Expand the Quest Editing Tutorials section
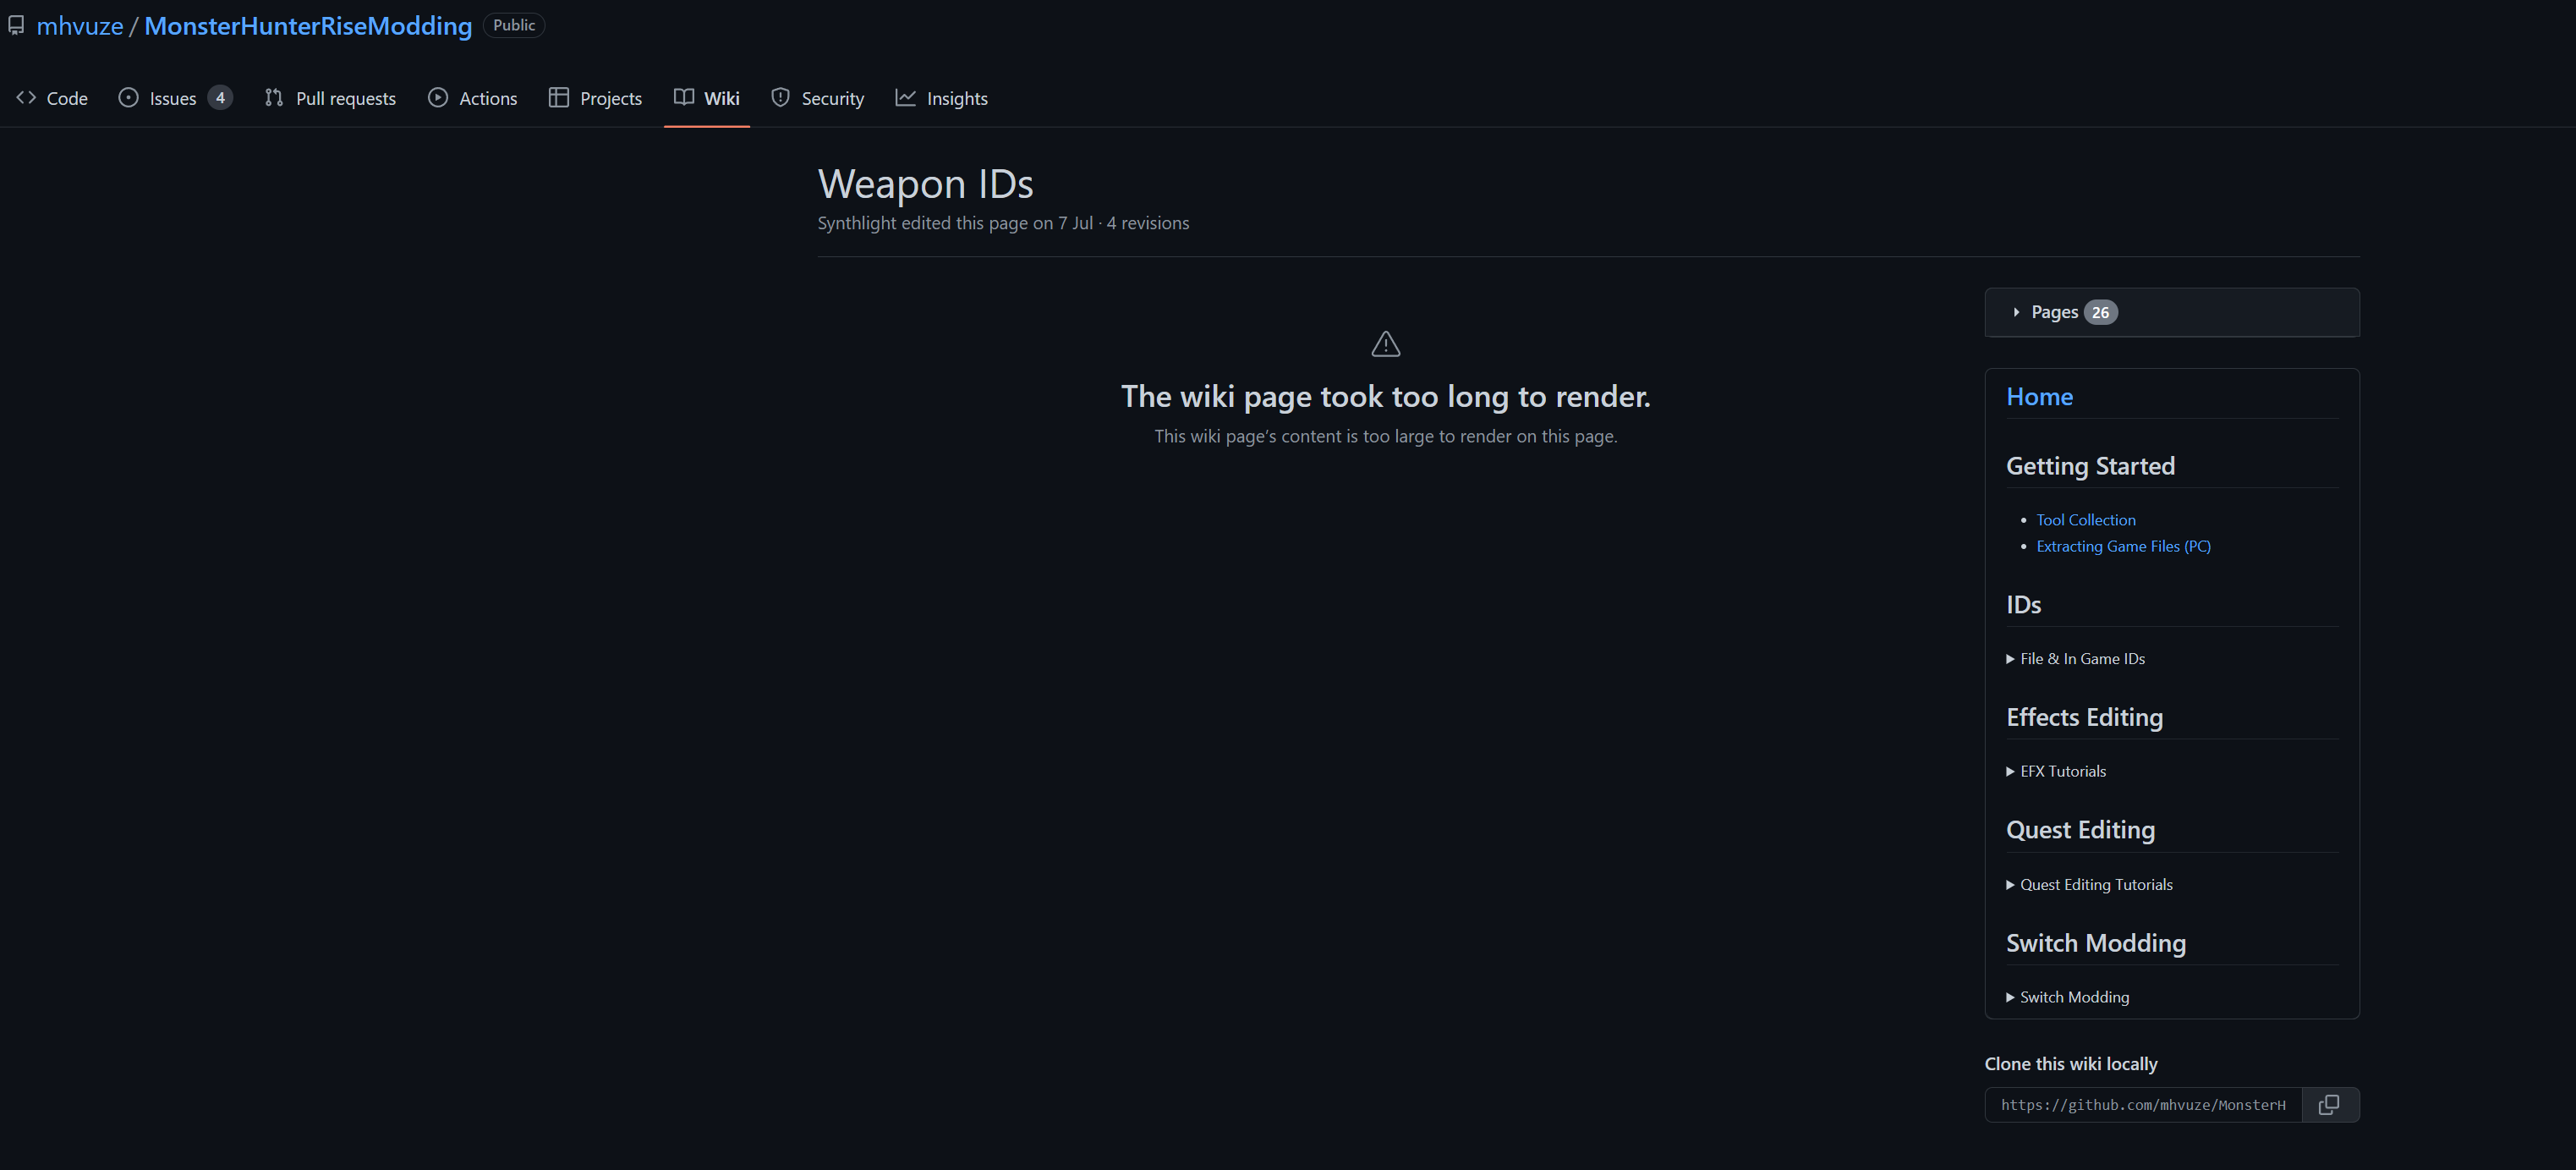Image resolution: width=2576 pixels, height=1170 pixels. point(2095,884)
